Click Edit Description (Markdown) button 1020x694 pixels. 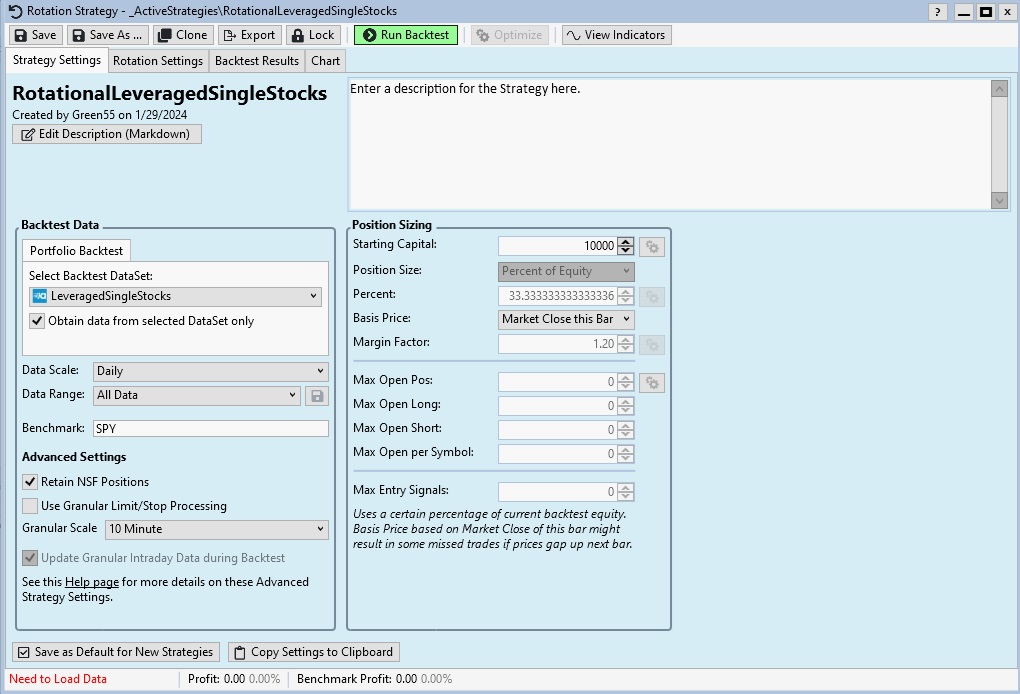click(x=107, y=134)
